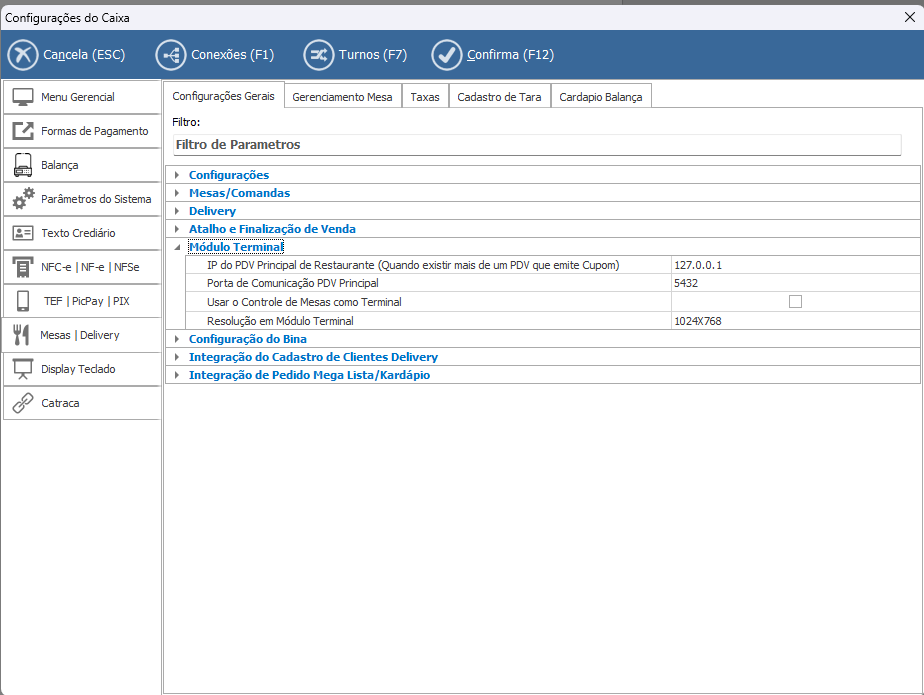Image resolution: width=924 pixels, height=695 pixels.
Task: Edit the Resolução em Módulo Terminal value
Action: point(795,321)
